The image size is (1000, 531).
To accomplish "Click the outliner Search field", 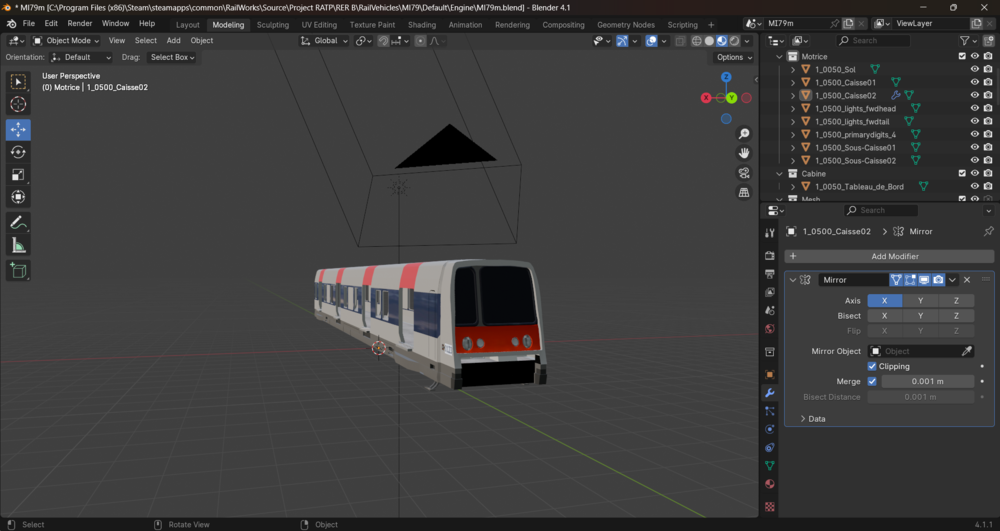I will (872, 40).
